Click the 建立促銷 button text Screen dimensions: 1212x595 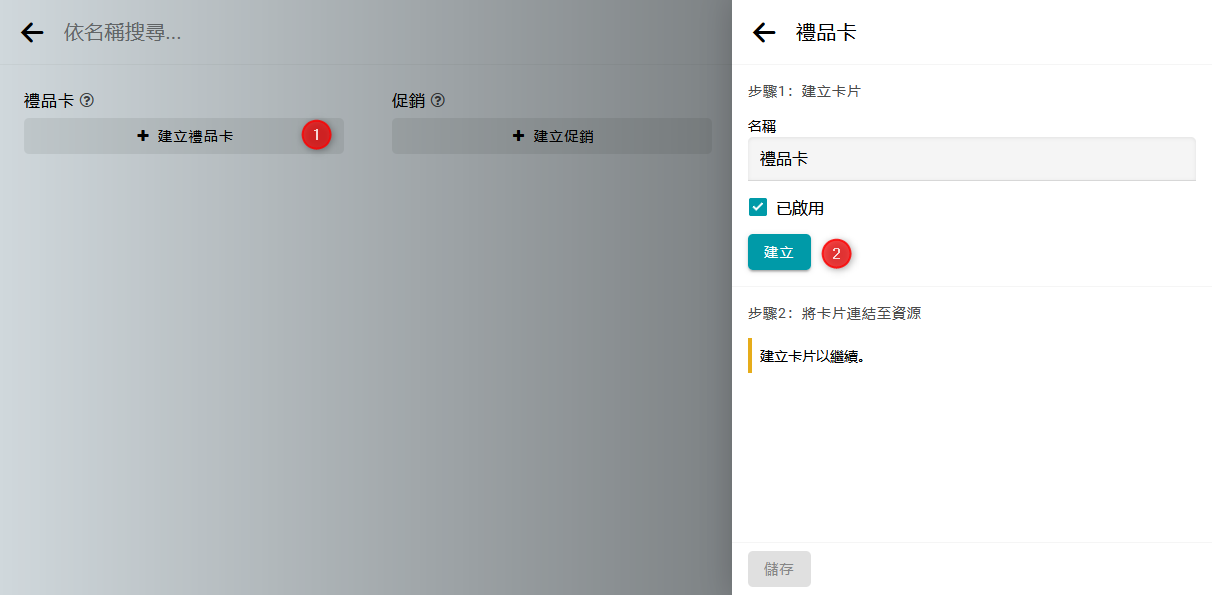pyautogui.click(x=563, y=136)
